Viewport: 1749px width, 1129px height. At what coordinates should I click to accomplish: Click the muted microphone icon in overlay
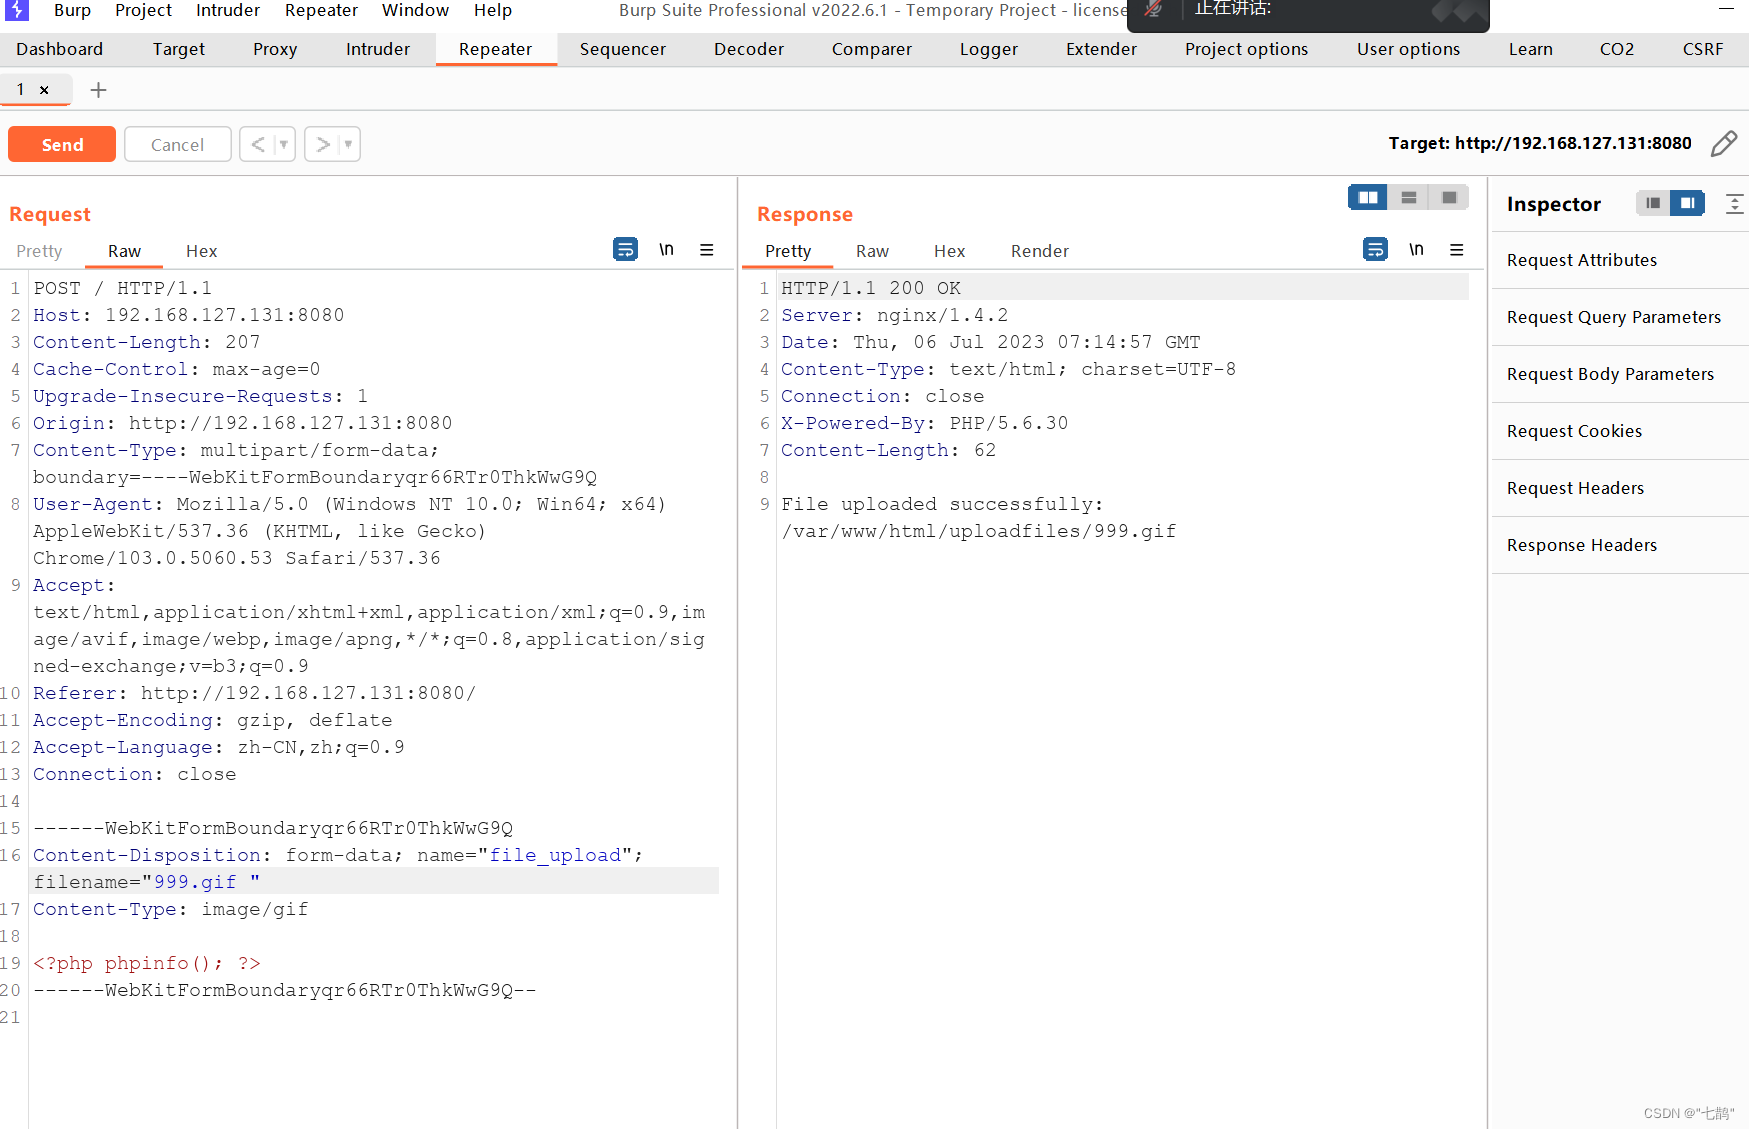pyautogui.click(x=1153, y=9)
